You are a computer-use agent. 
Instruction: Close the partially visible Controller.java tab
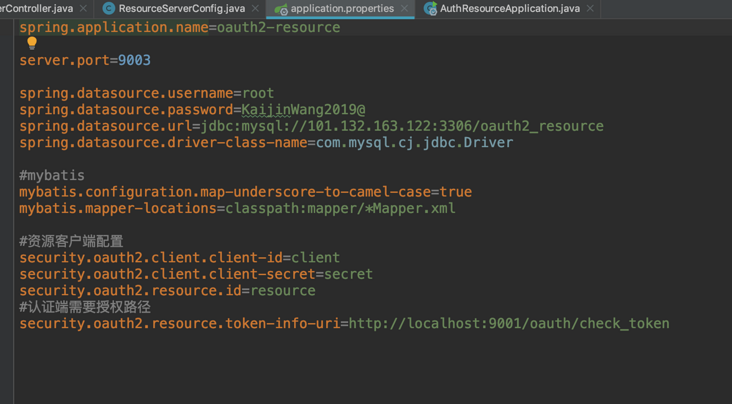(83, 8)
